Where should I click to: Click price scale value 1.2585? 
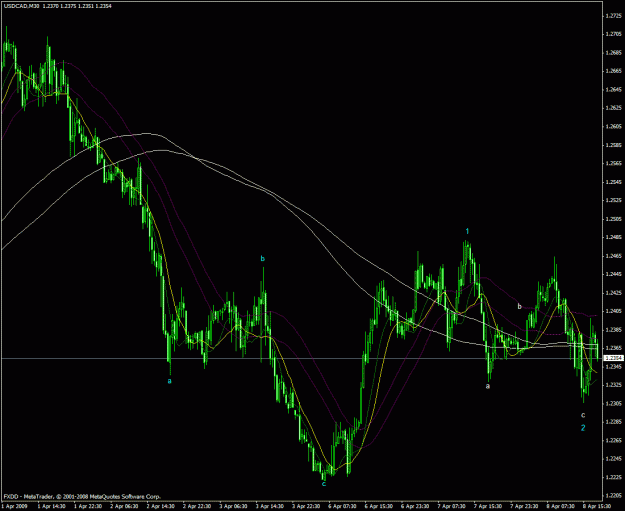611,145
